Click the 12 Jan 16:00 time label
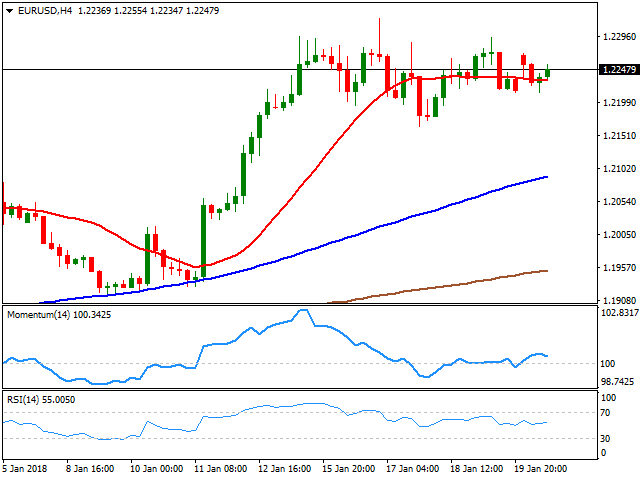This screenshot has height=480, width=640. tap(284, 469)
